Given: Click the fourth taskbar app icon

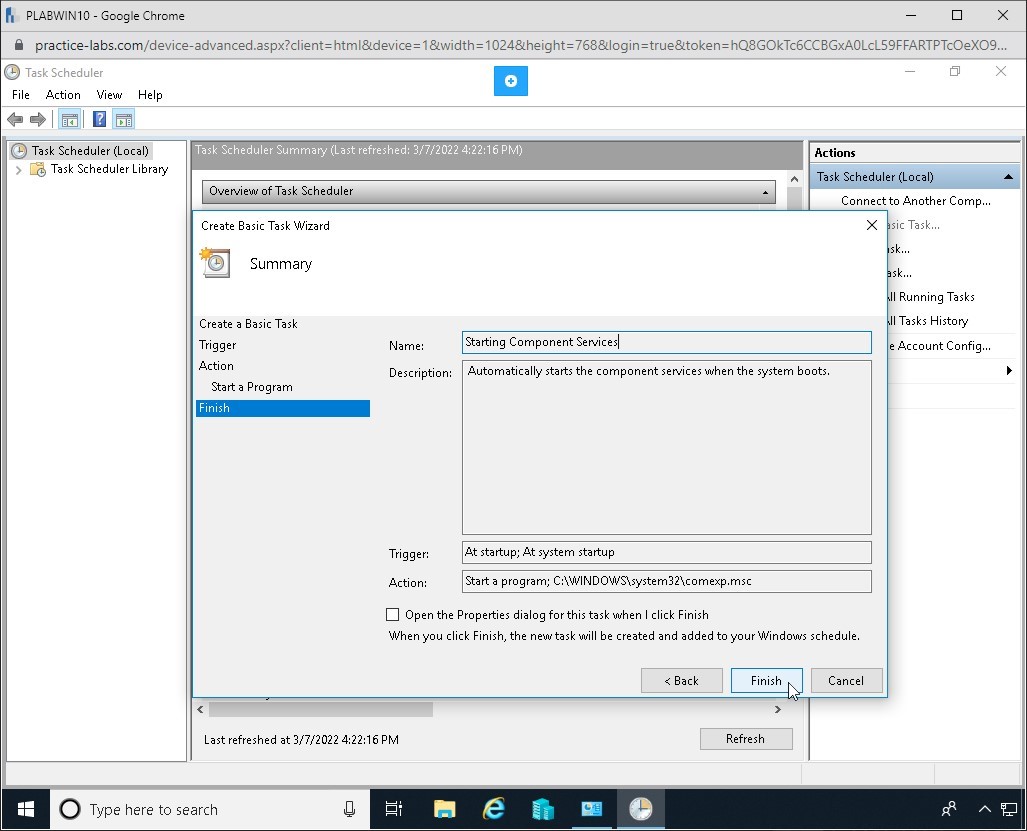Looking at the screenshot, I should [x=591, y=809].
